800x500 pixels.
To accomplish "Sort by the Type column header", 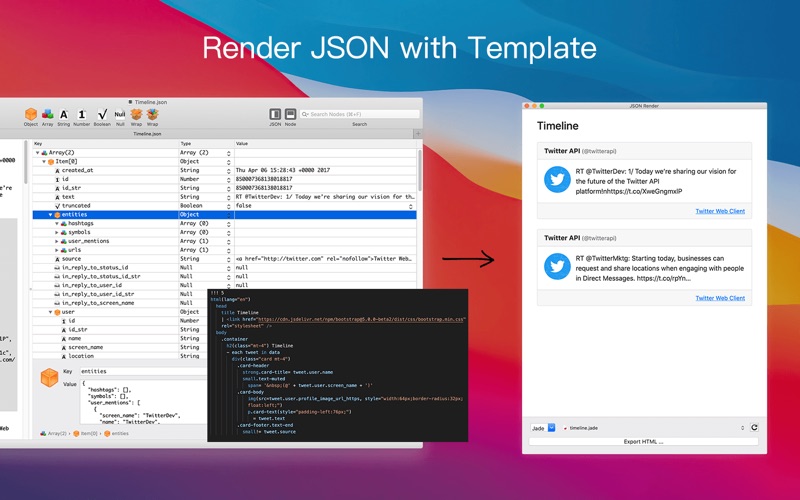I will 206,143.
